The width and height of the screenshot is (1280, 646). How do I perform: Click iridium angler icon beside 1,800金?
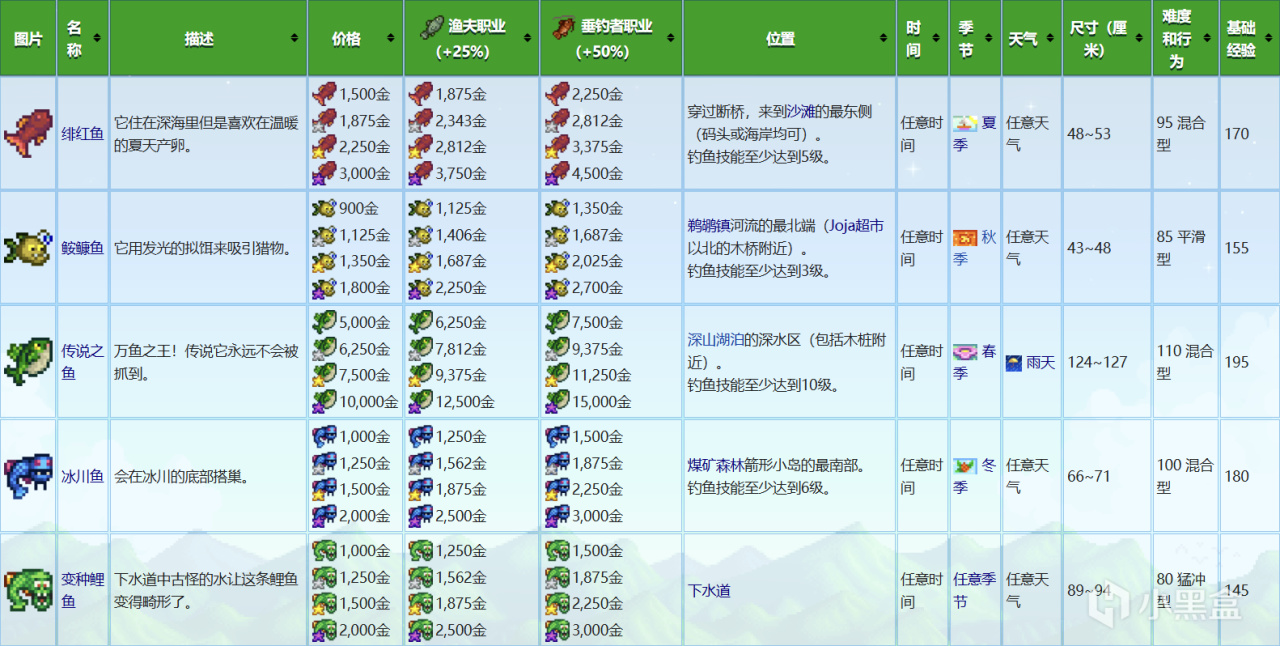[x=324, y=286]
